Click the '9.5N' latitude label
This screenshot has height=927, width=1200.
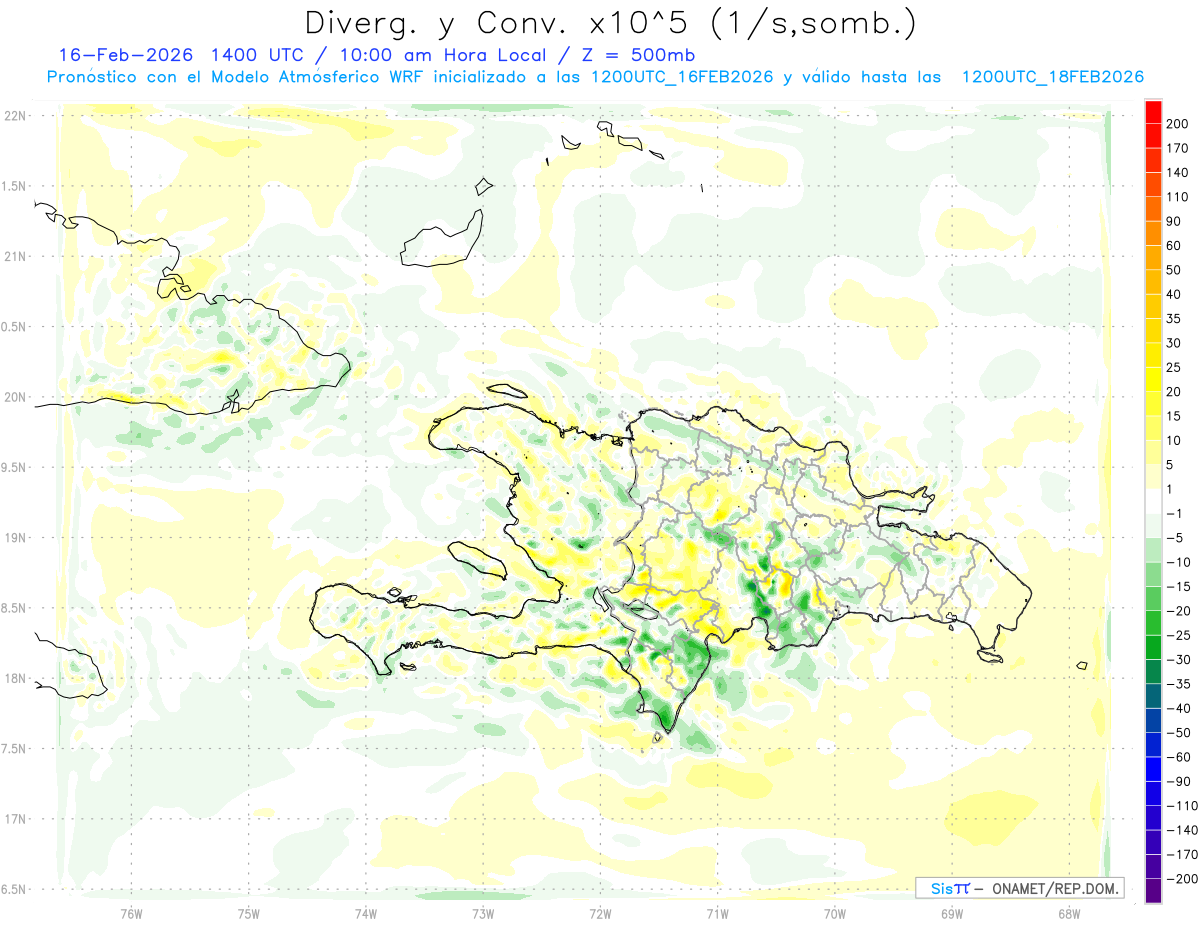point(13,467)
